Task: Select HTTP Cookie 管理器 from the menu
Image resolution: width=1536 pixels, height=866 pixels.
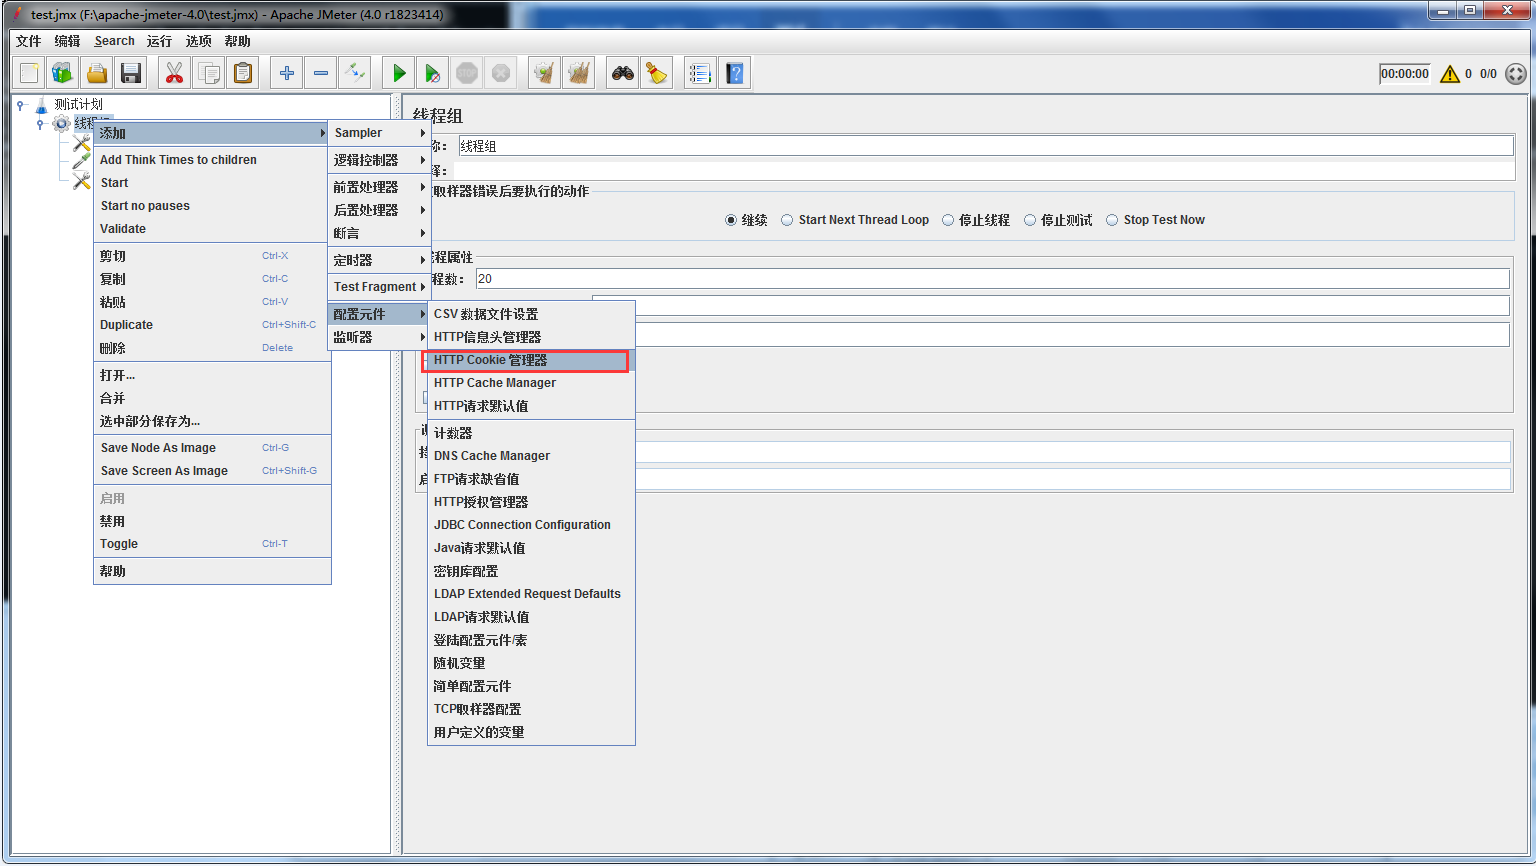Action: 495,360
